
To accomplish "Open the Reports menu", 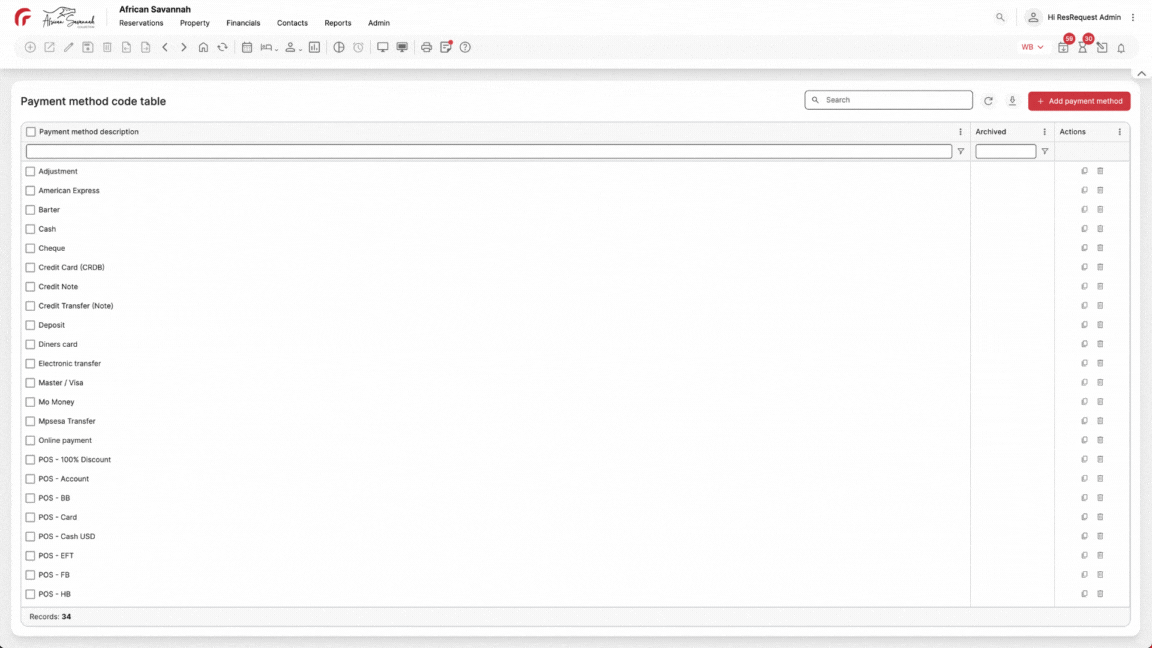I will tap(338, 23).
